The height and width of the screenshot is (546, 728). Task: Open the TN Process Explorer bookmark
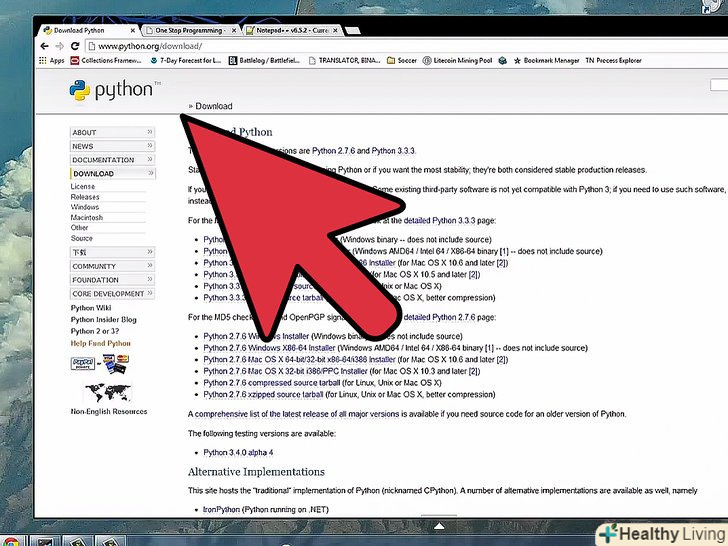(x=613, y=60)
